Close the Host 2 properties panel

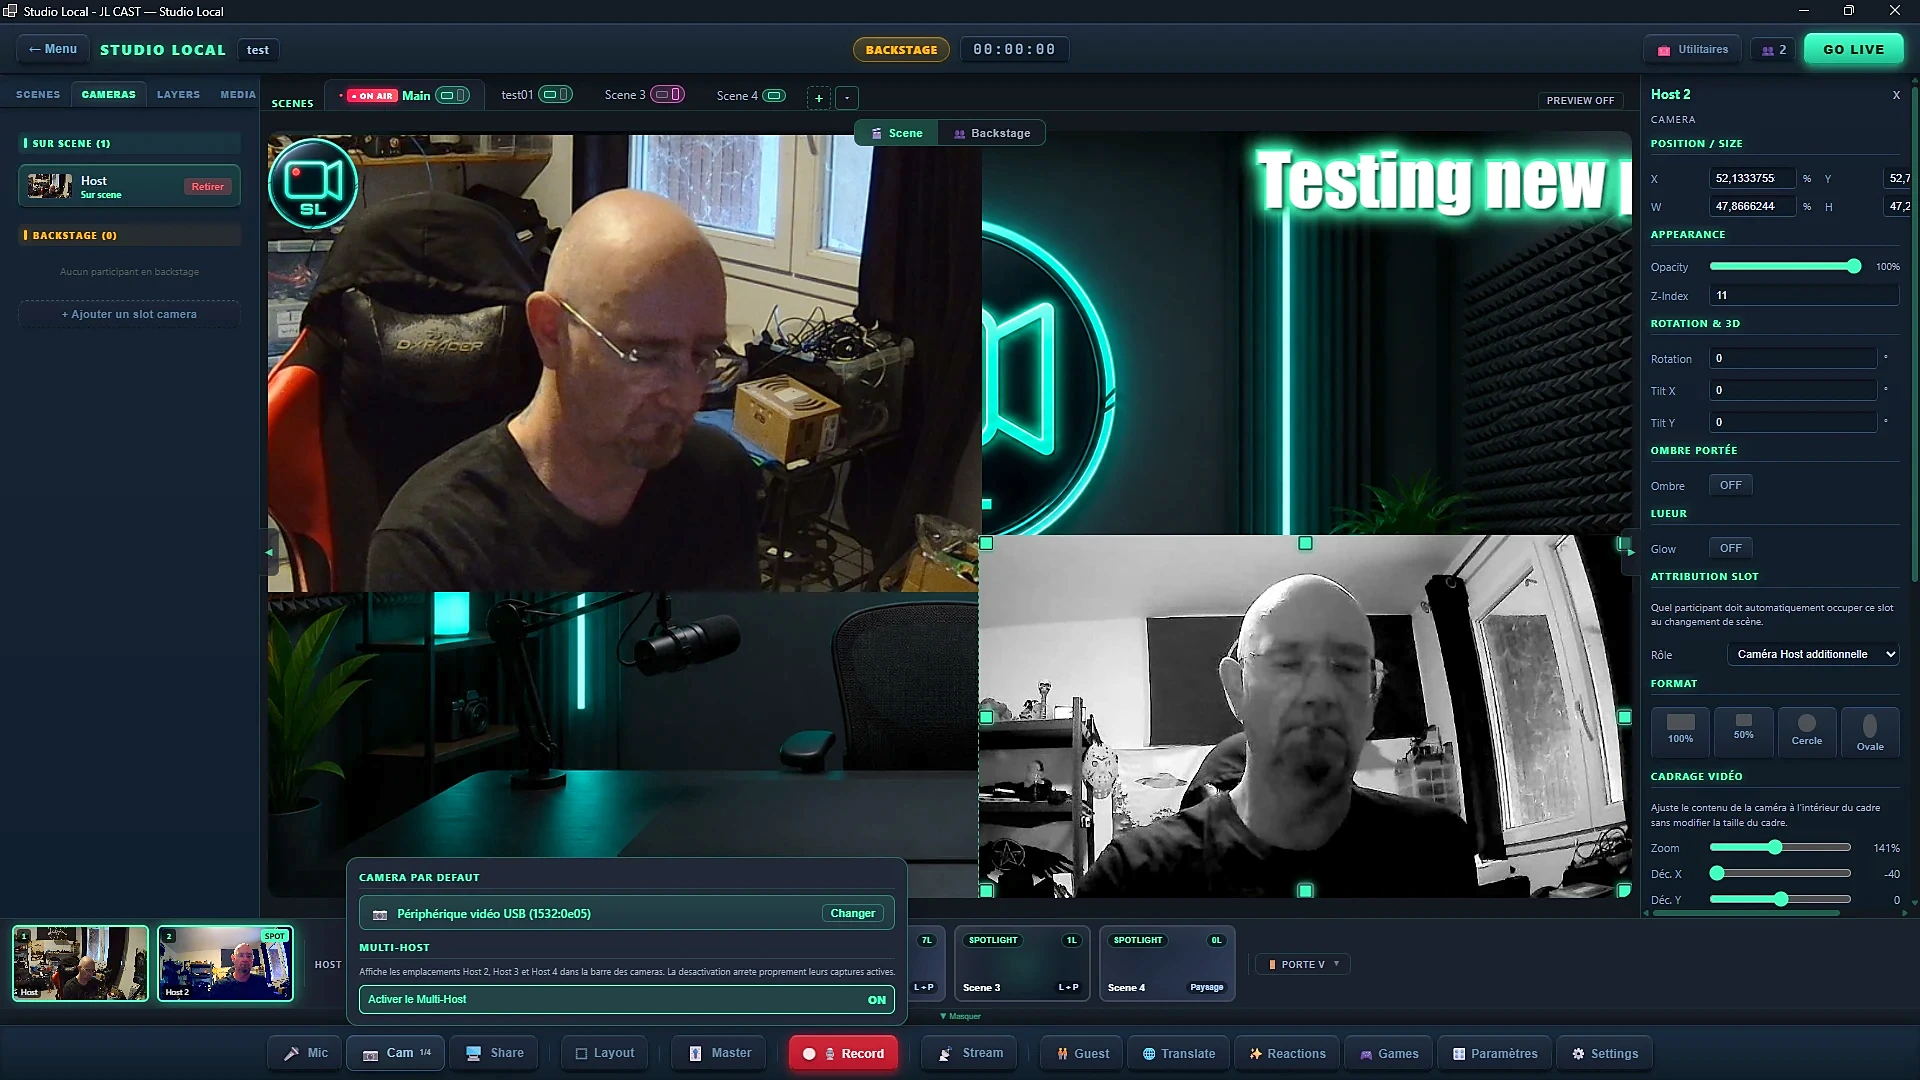(x=1896, y=95)
